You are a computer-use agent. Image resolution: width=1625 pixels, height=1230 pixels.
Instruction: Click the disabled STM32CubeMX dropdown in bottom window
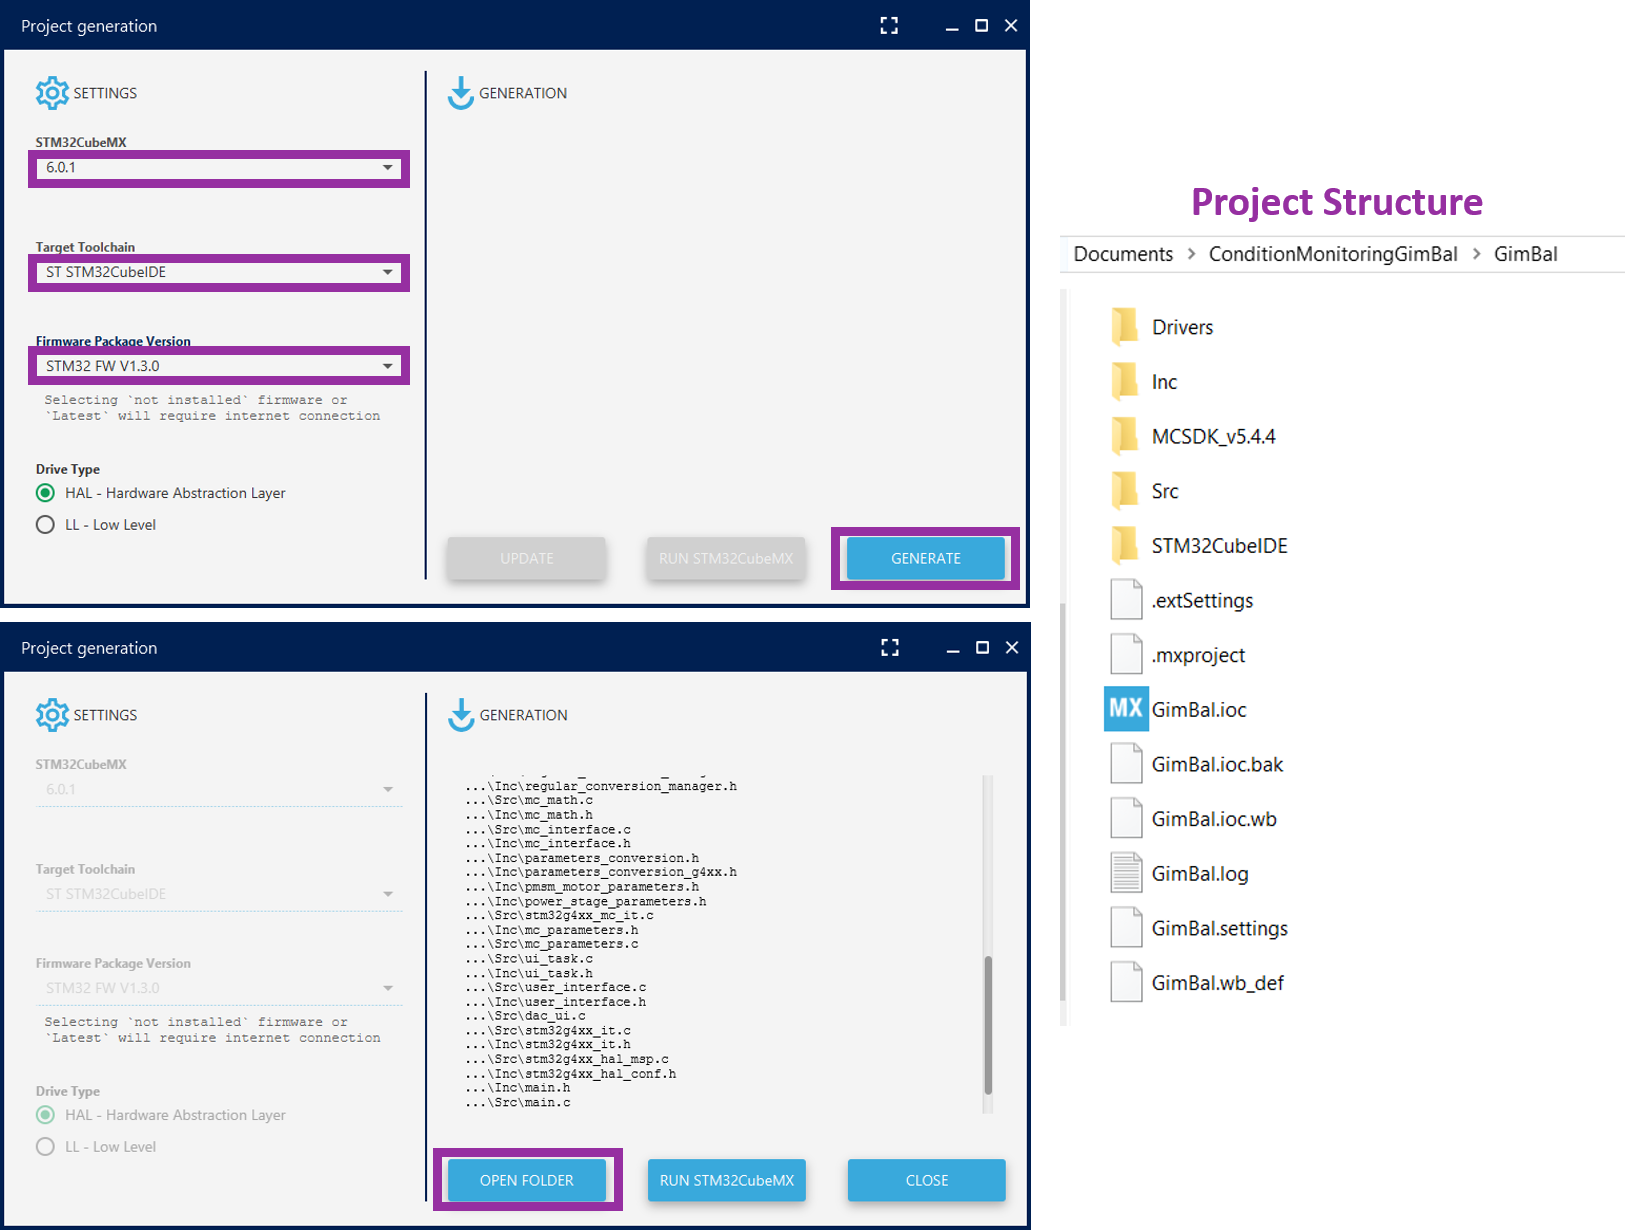coord(219,790)
